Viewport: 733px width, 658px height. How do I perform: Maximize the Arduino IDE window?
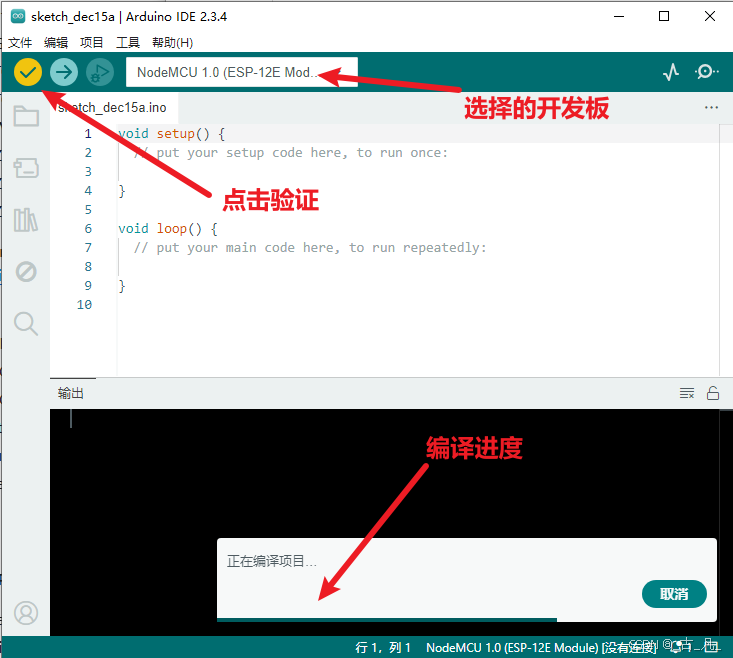point(664,16)
